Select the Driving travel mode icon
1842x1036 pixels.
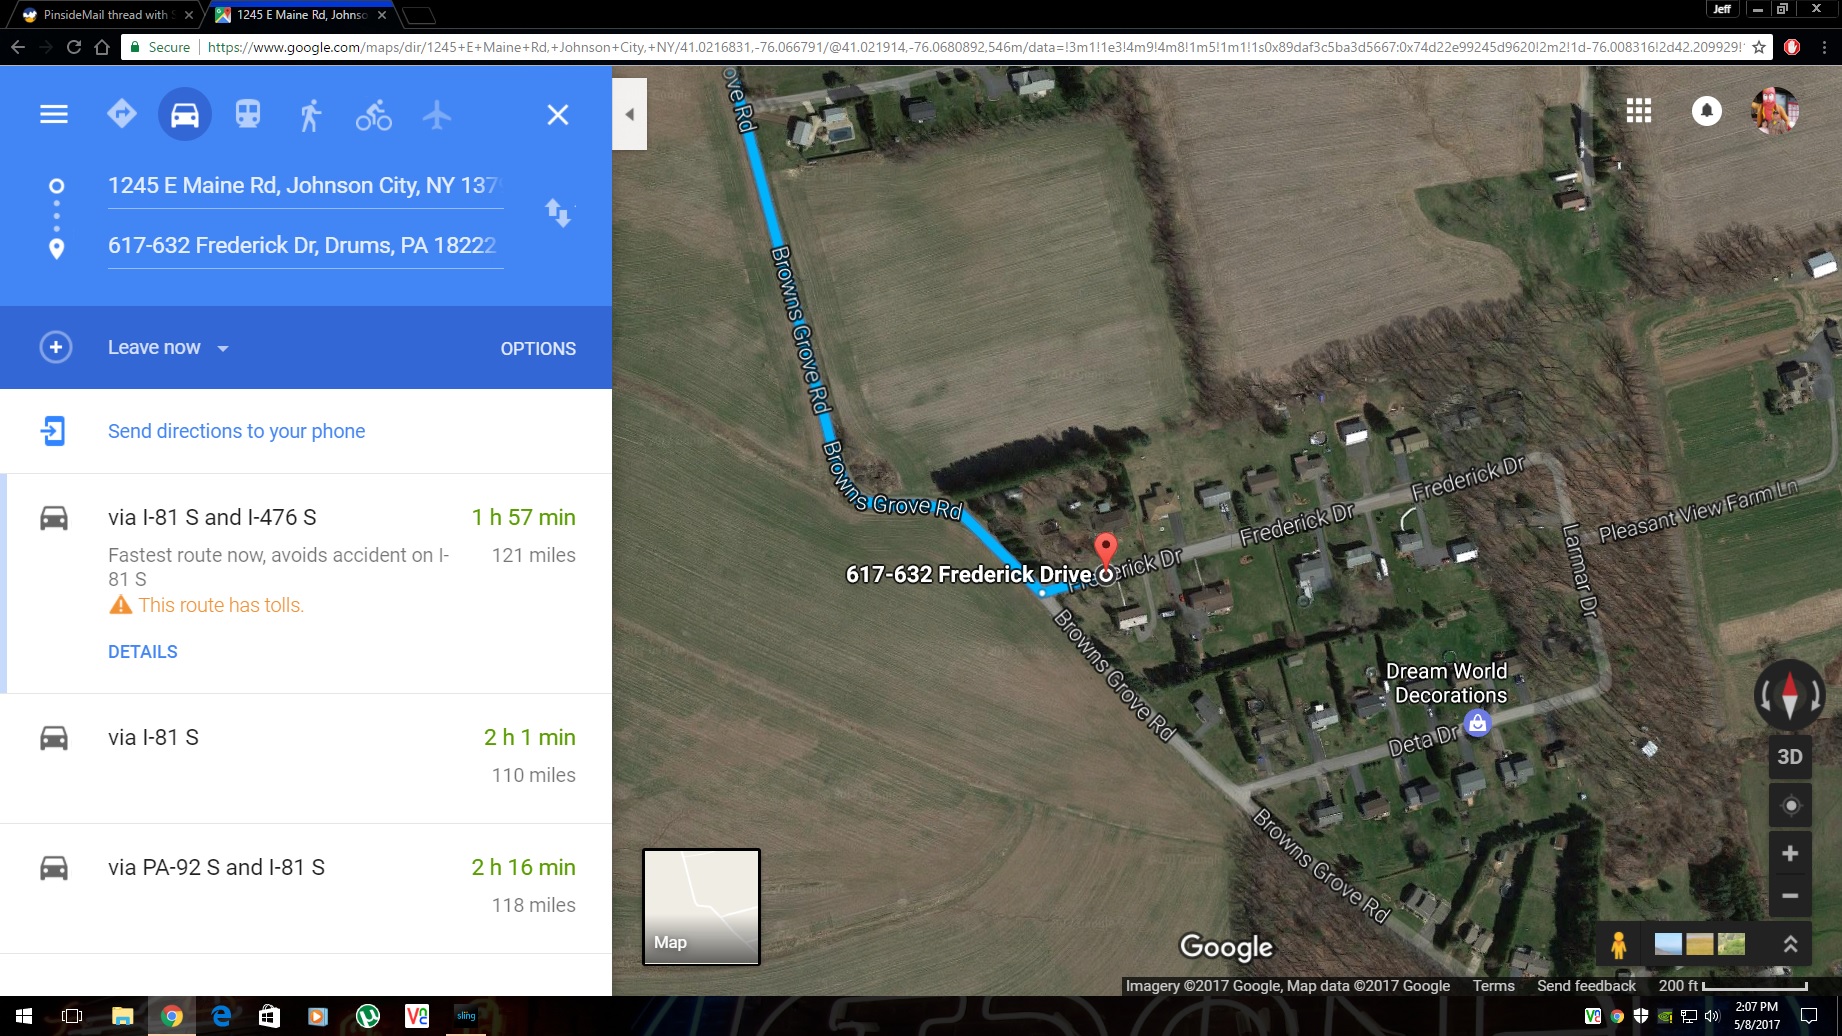(x=185, y=115)
